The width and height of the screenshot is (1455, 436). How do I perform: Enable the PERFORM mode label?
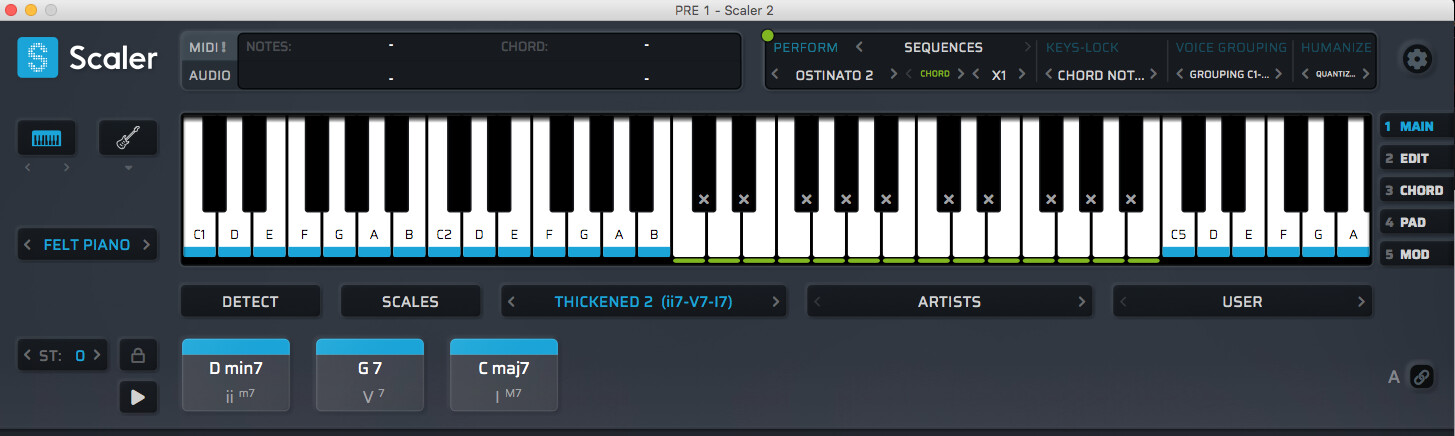coord(806,47)
